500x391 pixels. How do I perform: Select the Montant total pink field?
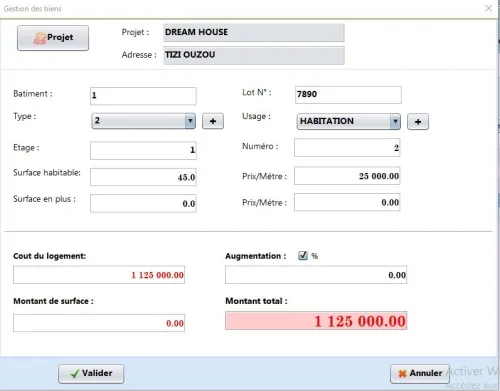pos(316,321)
